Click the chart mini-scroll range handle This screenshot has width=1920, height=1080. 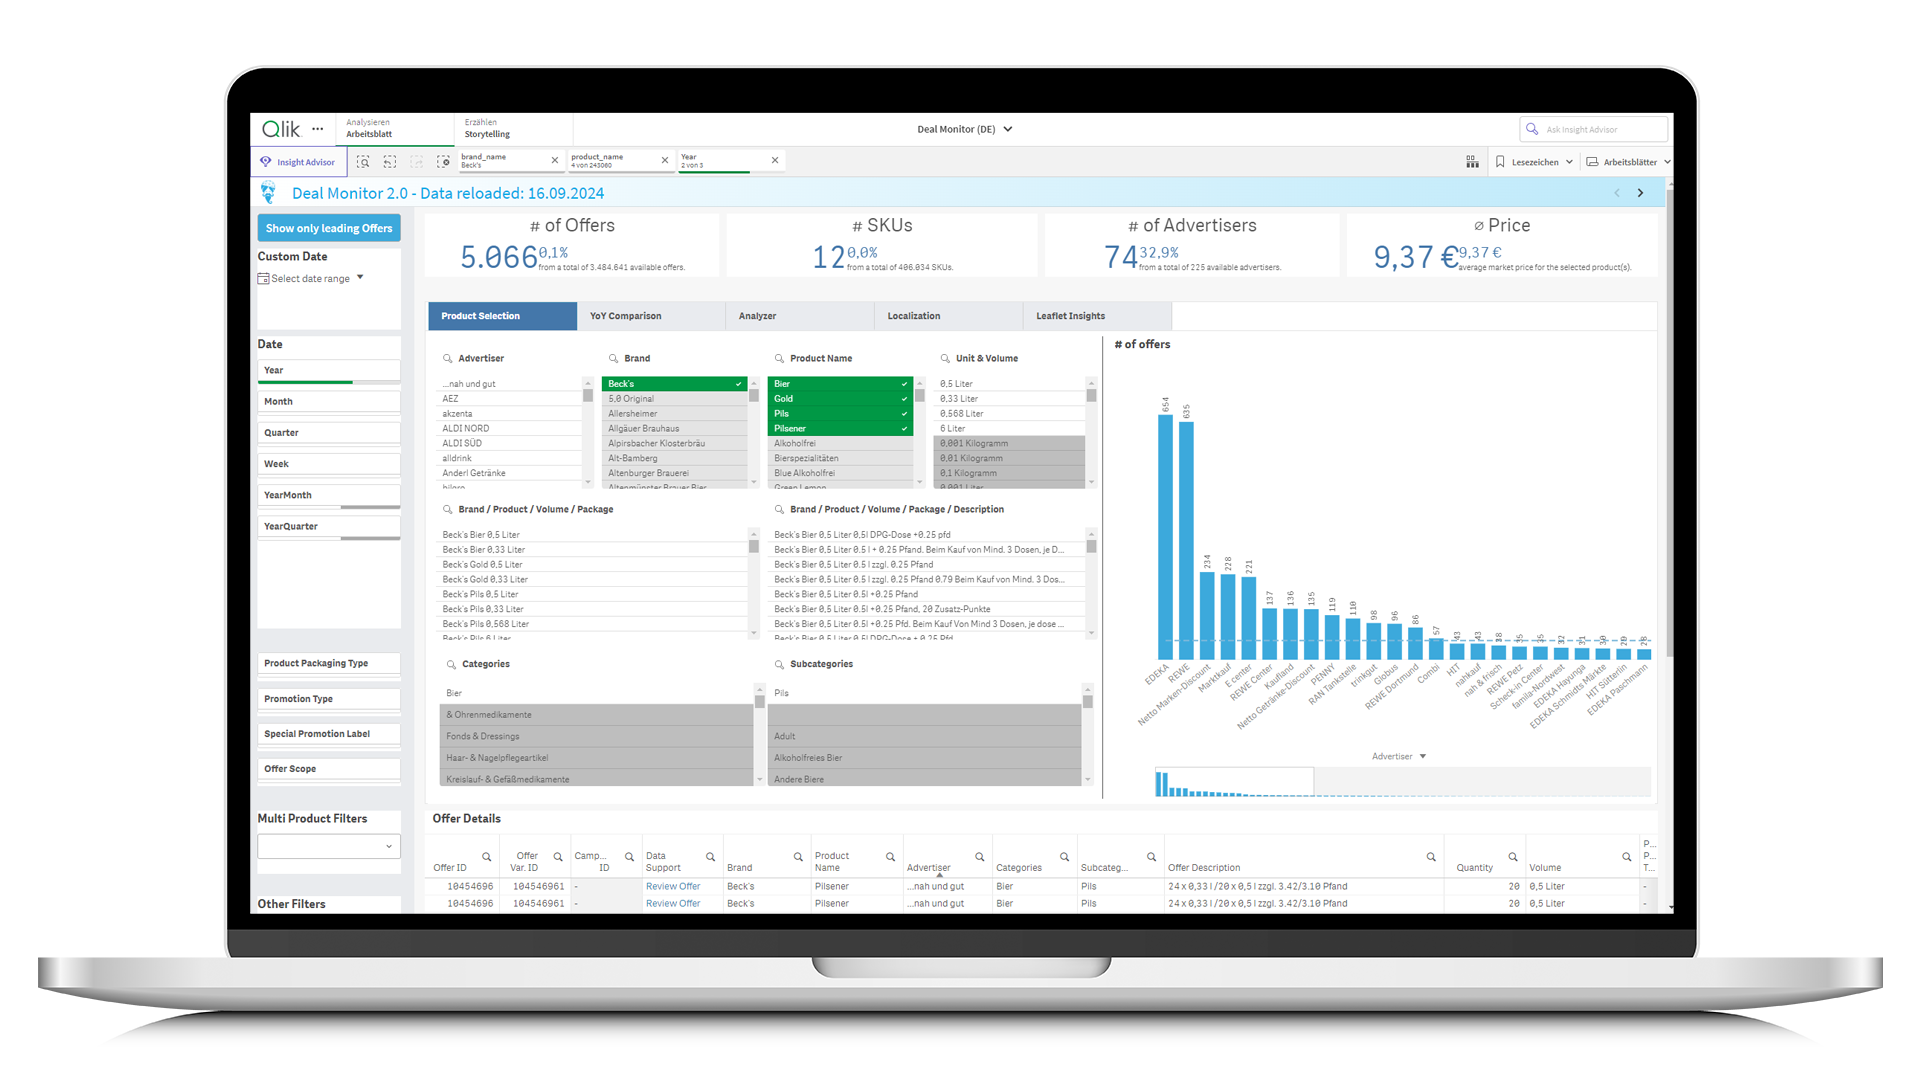[1234, 782]
